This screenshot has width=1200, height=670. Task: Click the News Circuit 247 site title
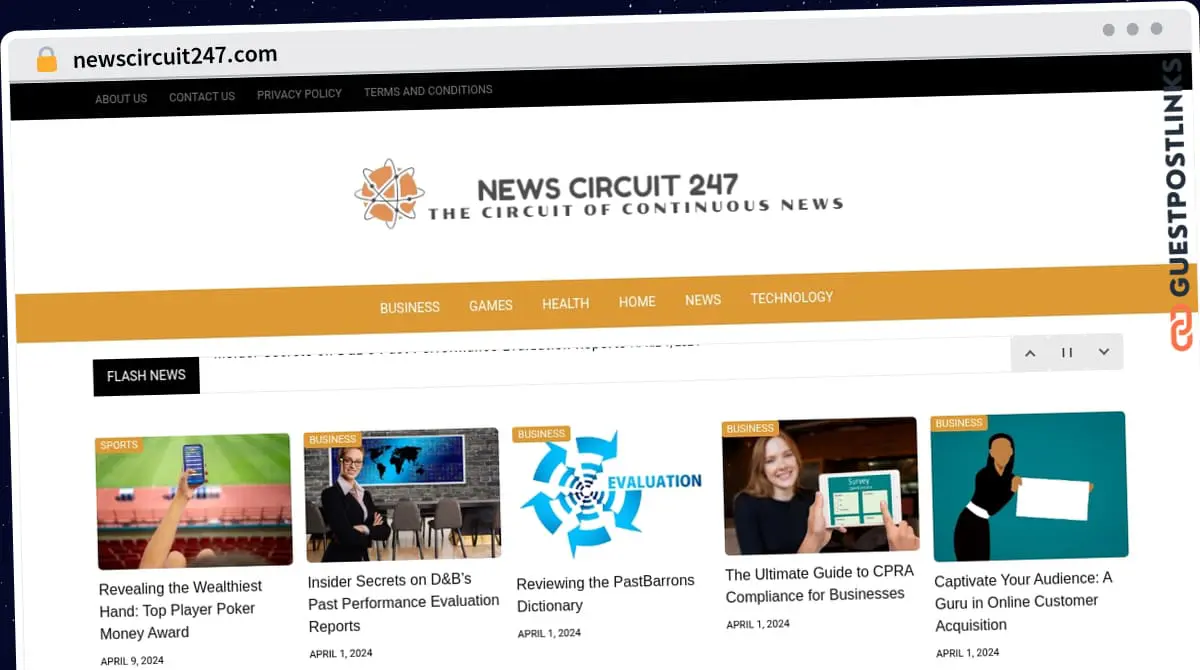click(x=608, y=186)
